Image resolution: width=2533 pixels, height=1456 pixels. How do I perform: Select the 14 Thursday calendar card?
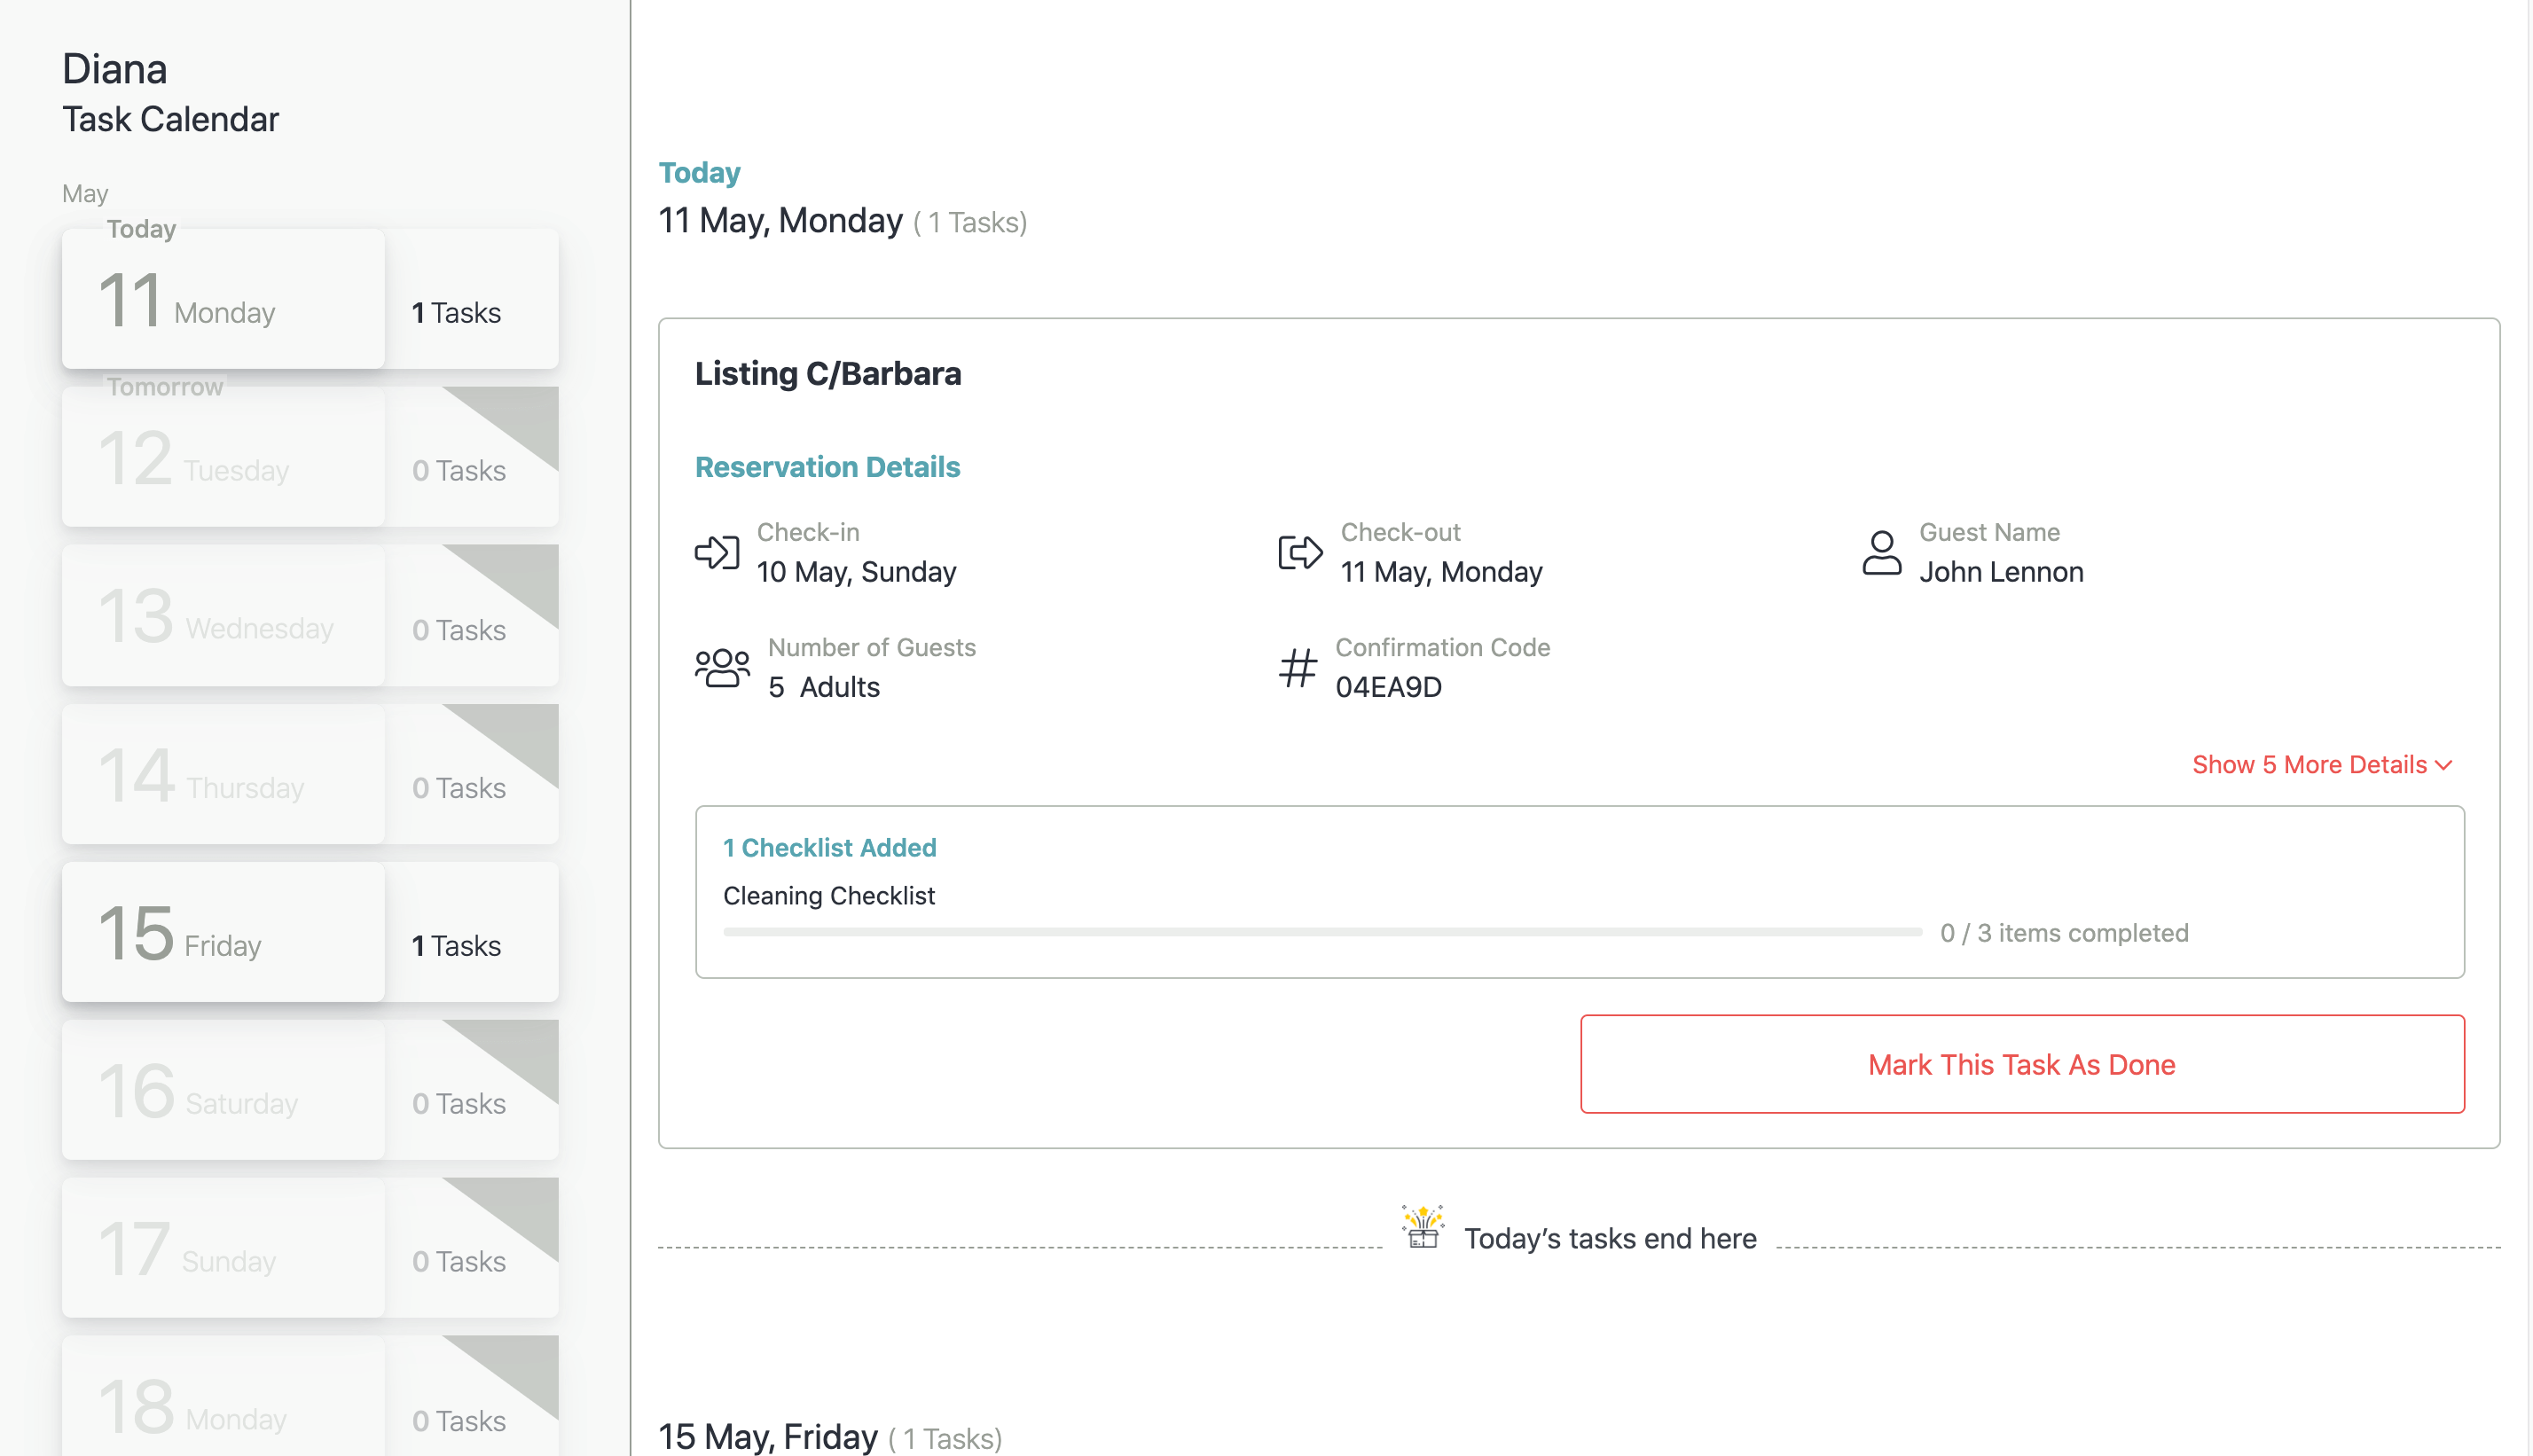tap(310, 774)
